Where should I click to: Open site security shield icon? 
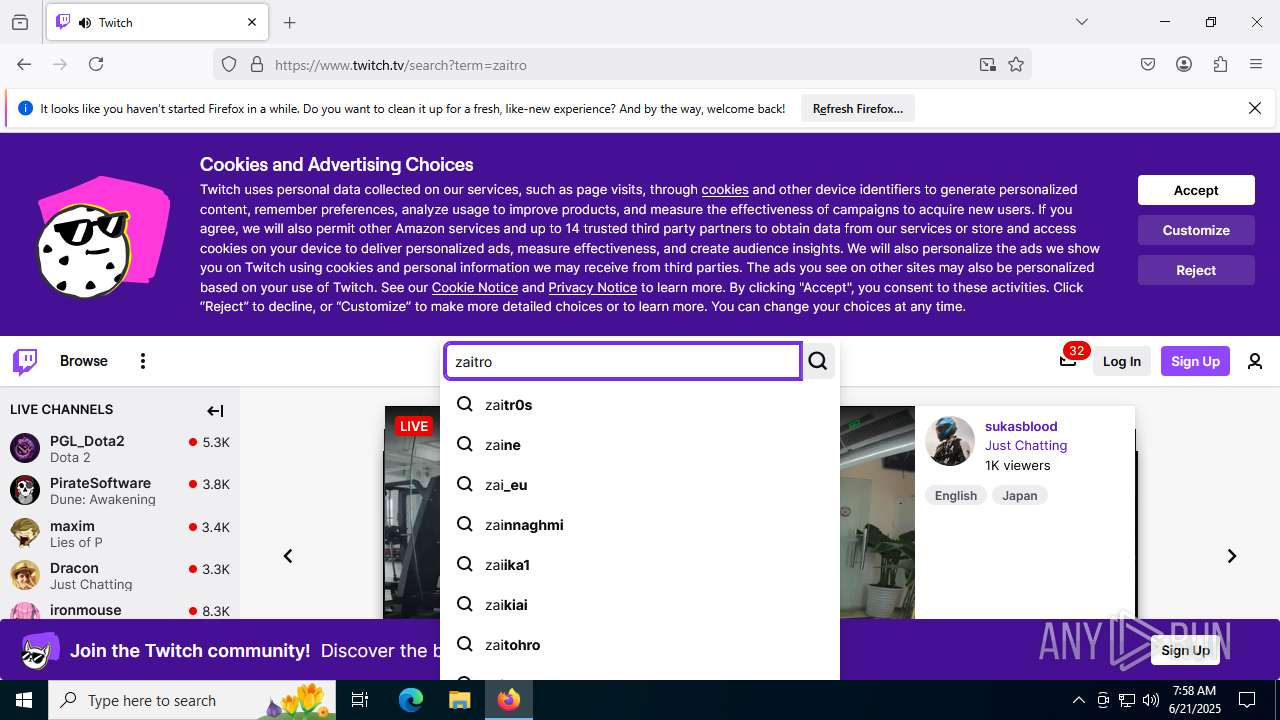click(x=229, y=64)
